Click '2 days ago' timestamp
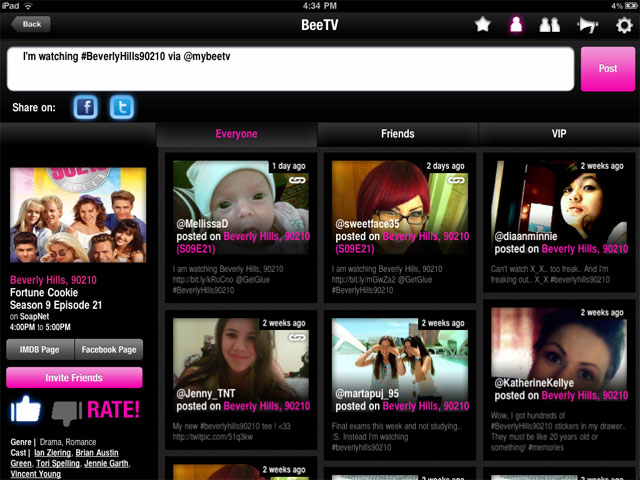Image resolution: width=640 pixels, height=480 pixels. pyautogui.click(x=445, y=166)
